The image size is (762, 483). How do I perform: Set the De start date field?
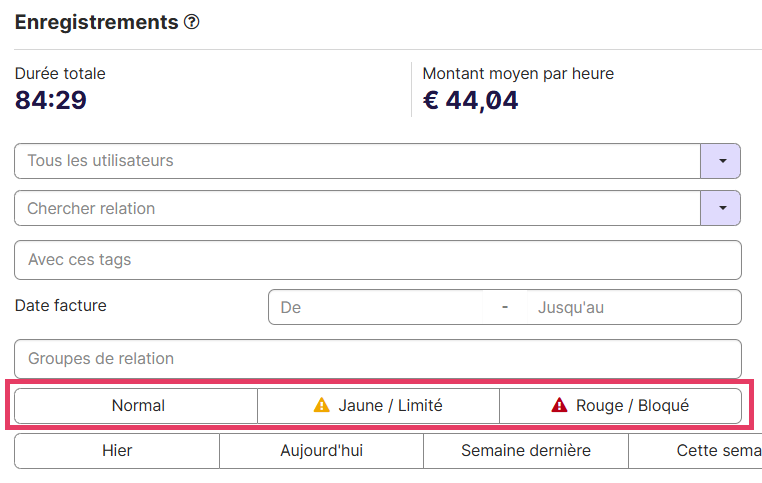click(376, 307)
